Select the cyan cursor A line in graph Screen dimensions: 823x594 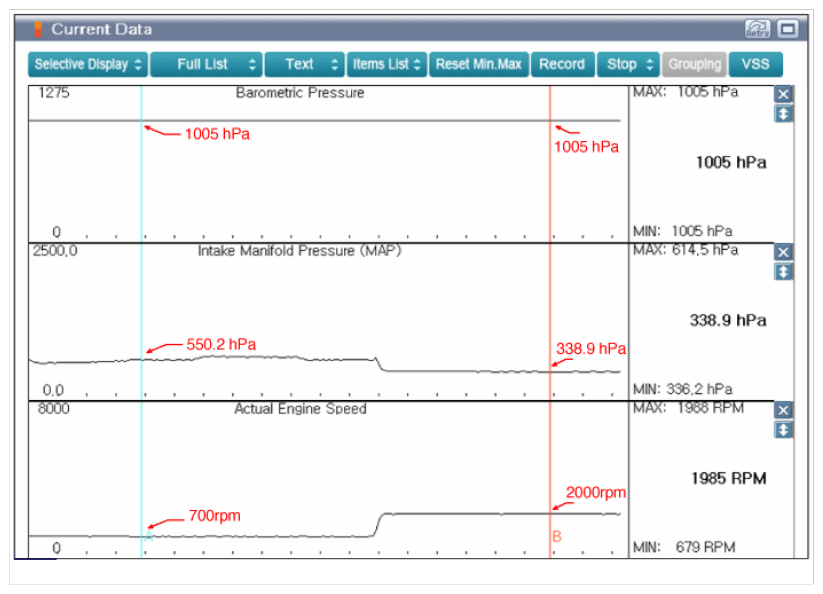pyautogui.click(x=141, y=300)
